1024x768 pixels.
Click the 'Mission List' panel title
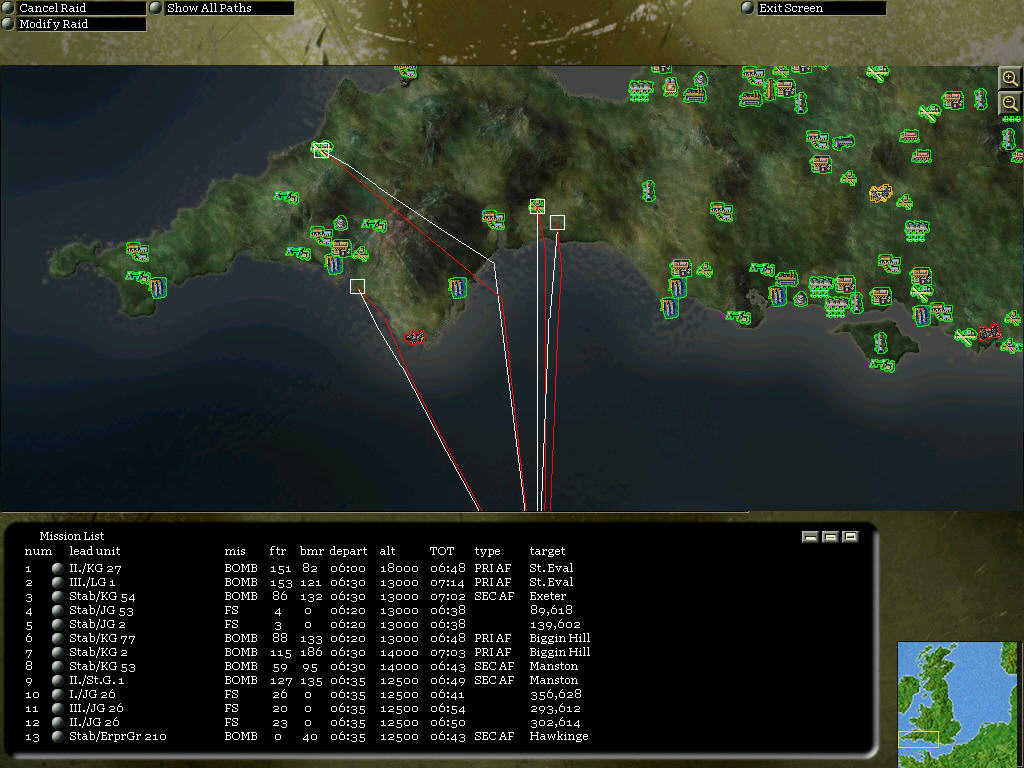click(x=71, y=536)
